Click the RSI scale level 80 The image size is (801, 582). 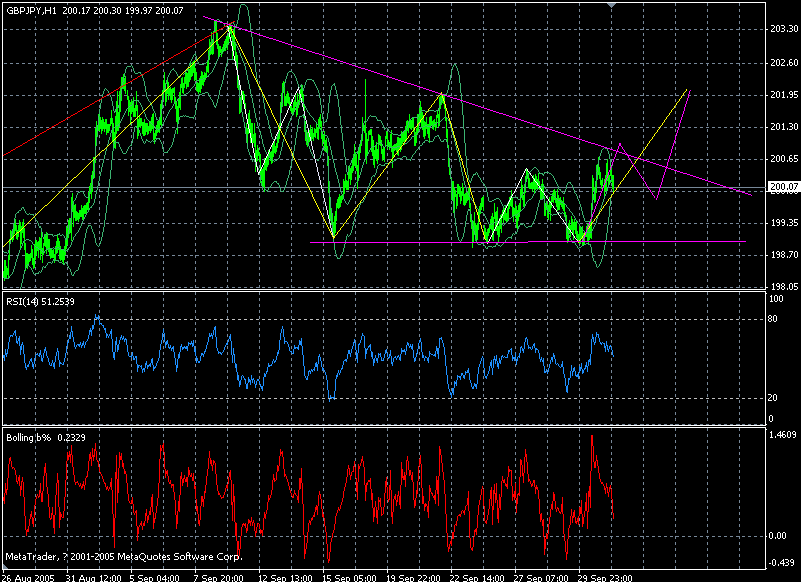coord(773,319)
